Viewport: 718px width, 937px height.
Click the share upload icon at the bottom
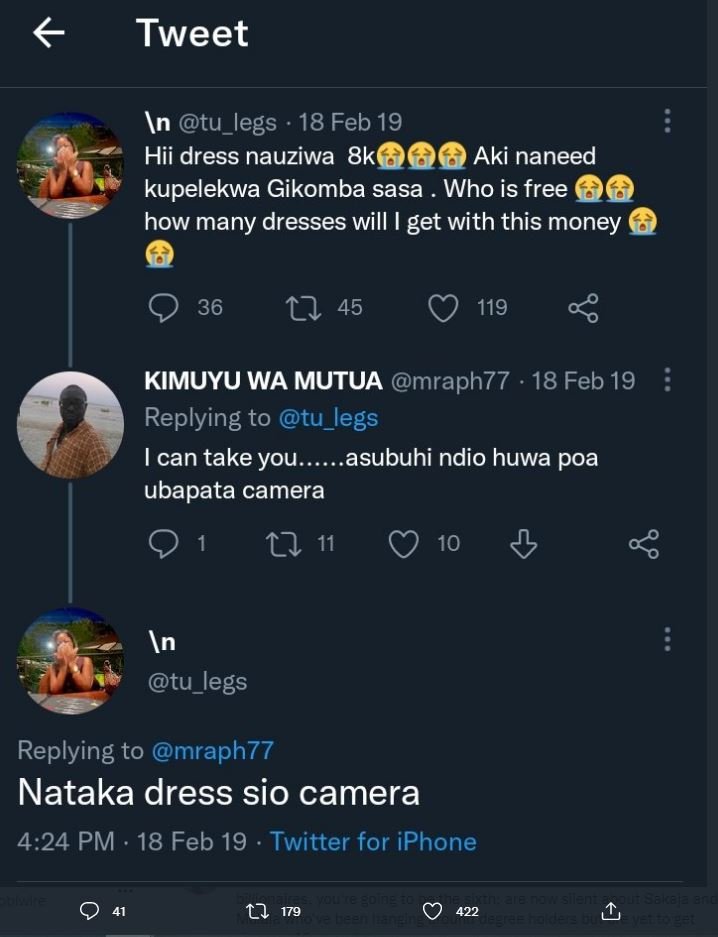click(612, 912)
